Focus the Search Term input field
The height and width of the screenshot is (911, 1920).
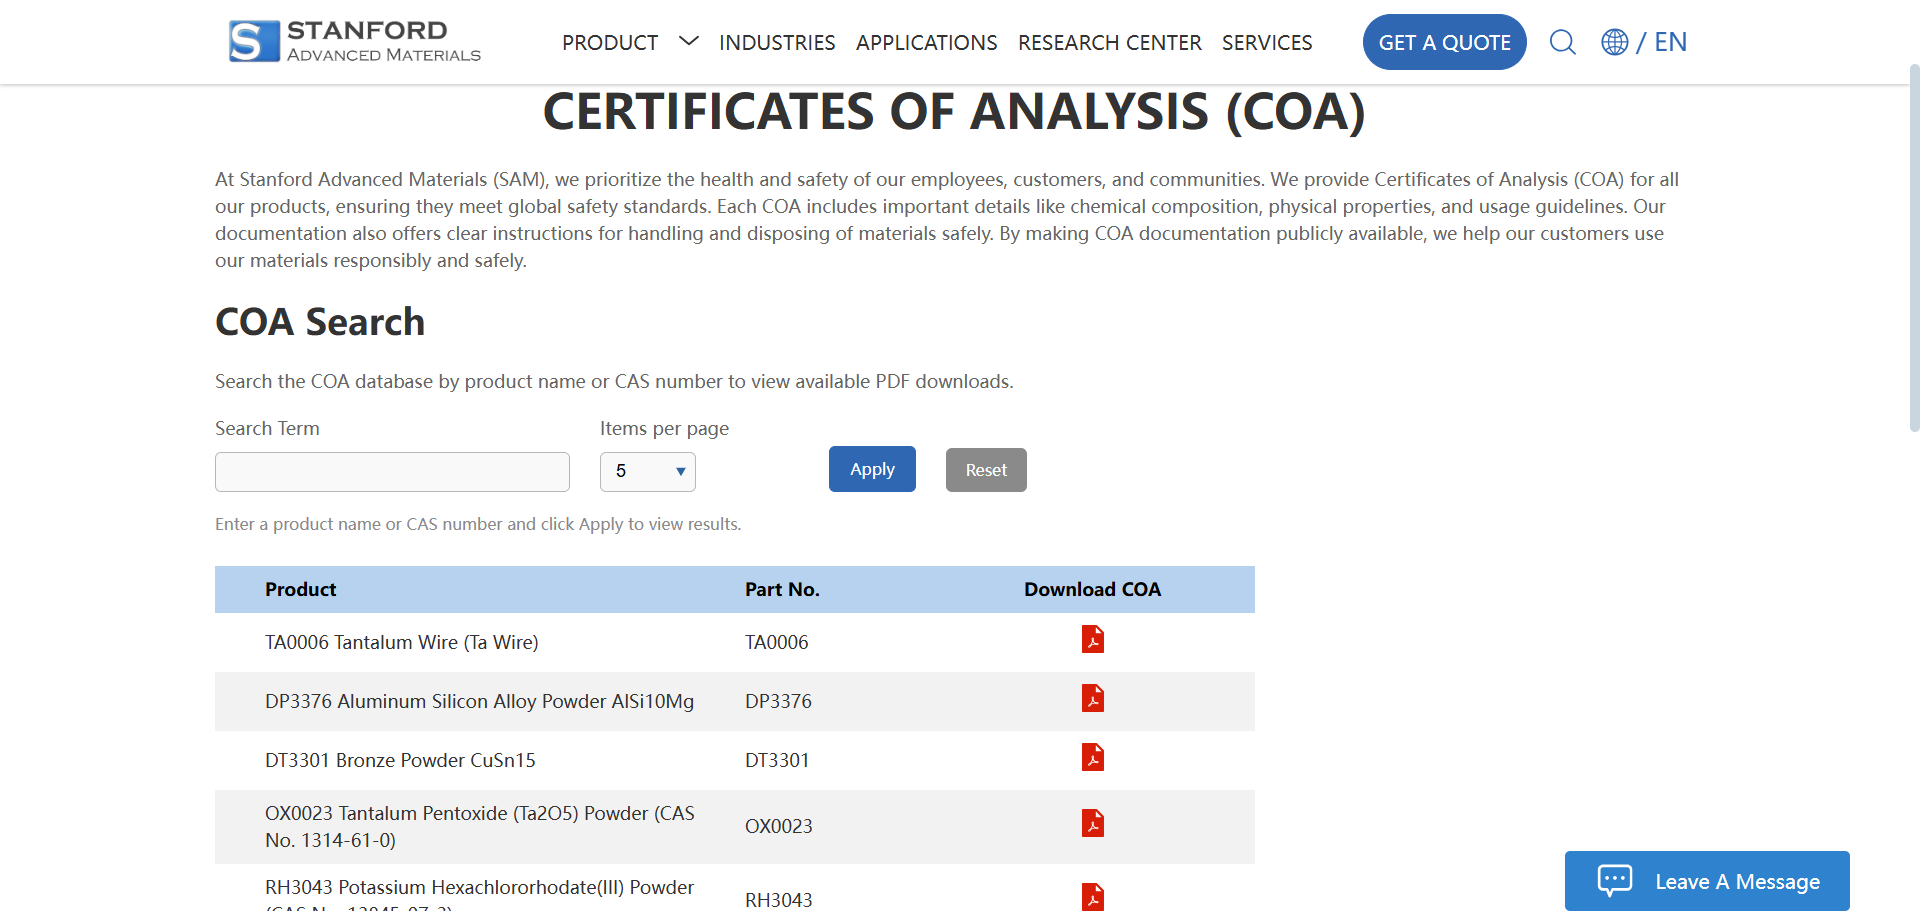click(392, 472)
